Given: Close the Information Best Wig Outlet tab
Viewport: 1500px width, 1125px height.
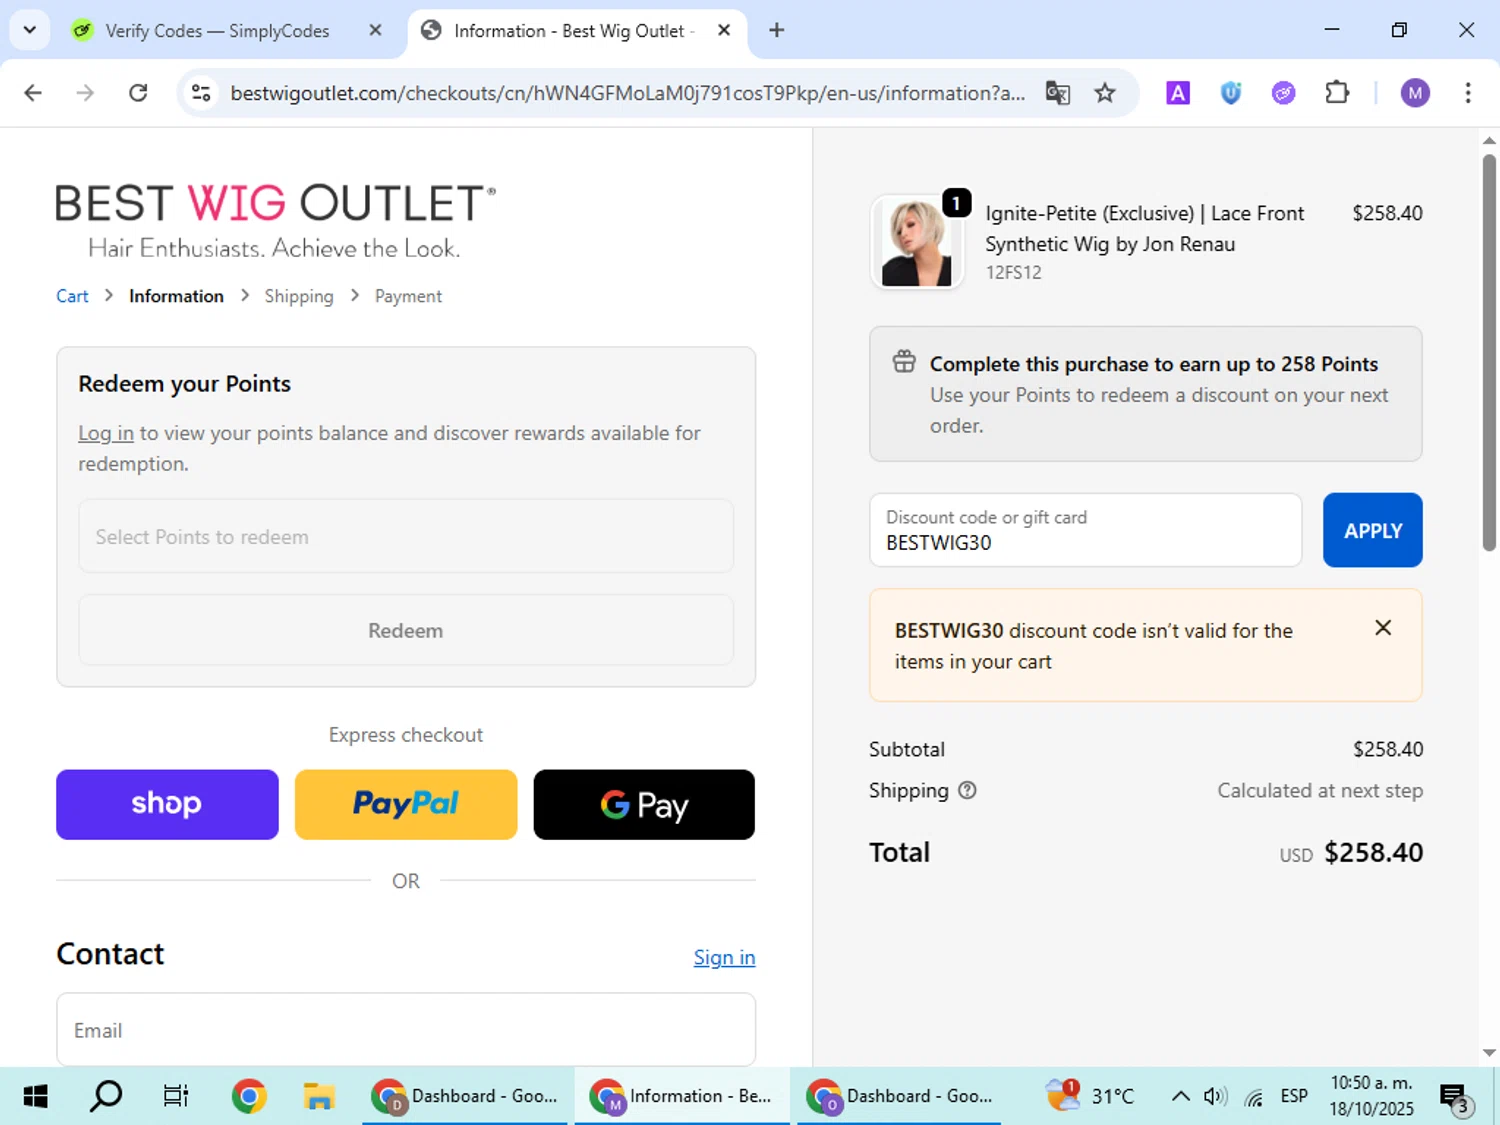Looking at the screenshot, I should click(x=724, y=31).
